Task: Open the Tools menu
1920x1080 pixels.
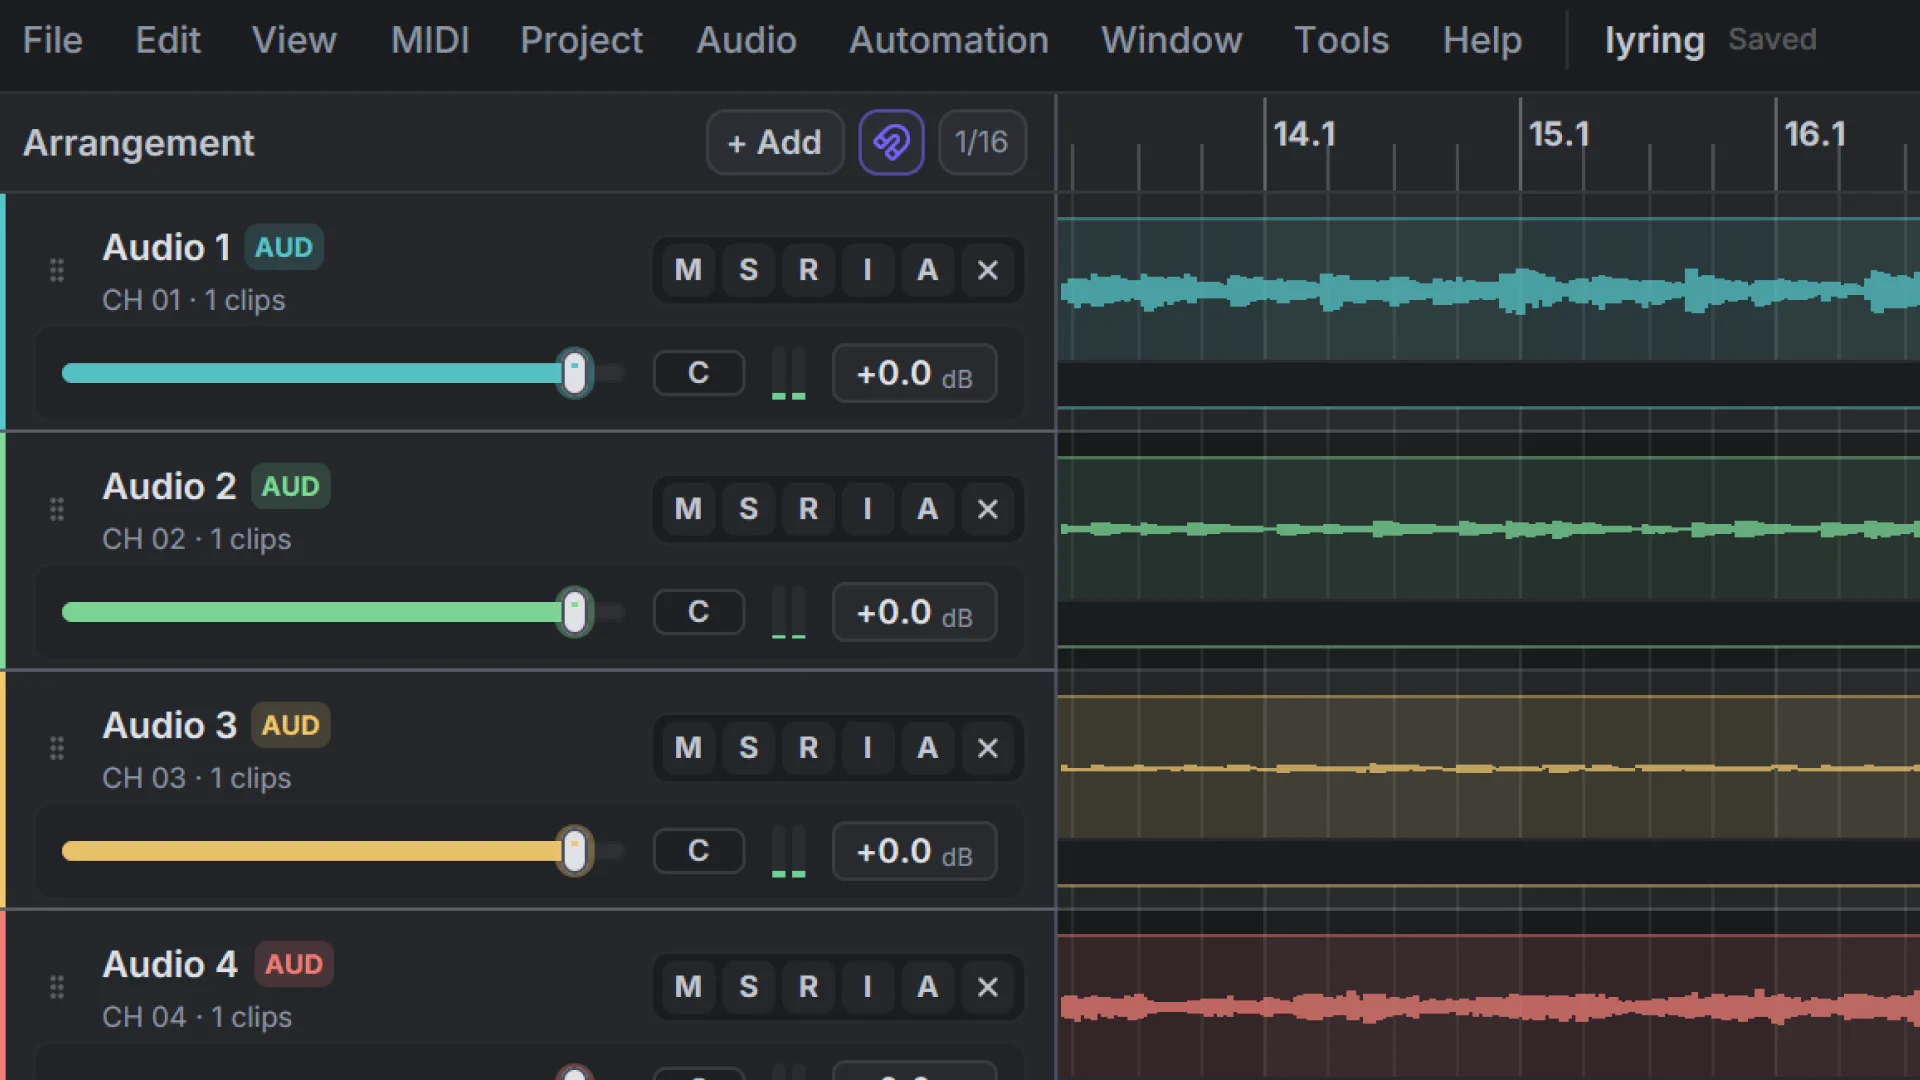Action: pos(1341,40)
